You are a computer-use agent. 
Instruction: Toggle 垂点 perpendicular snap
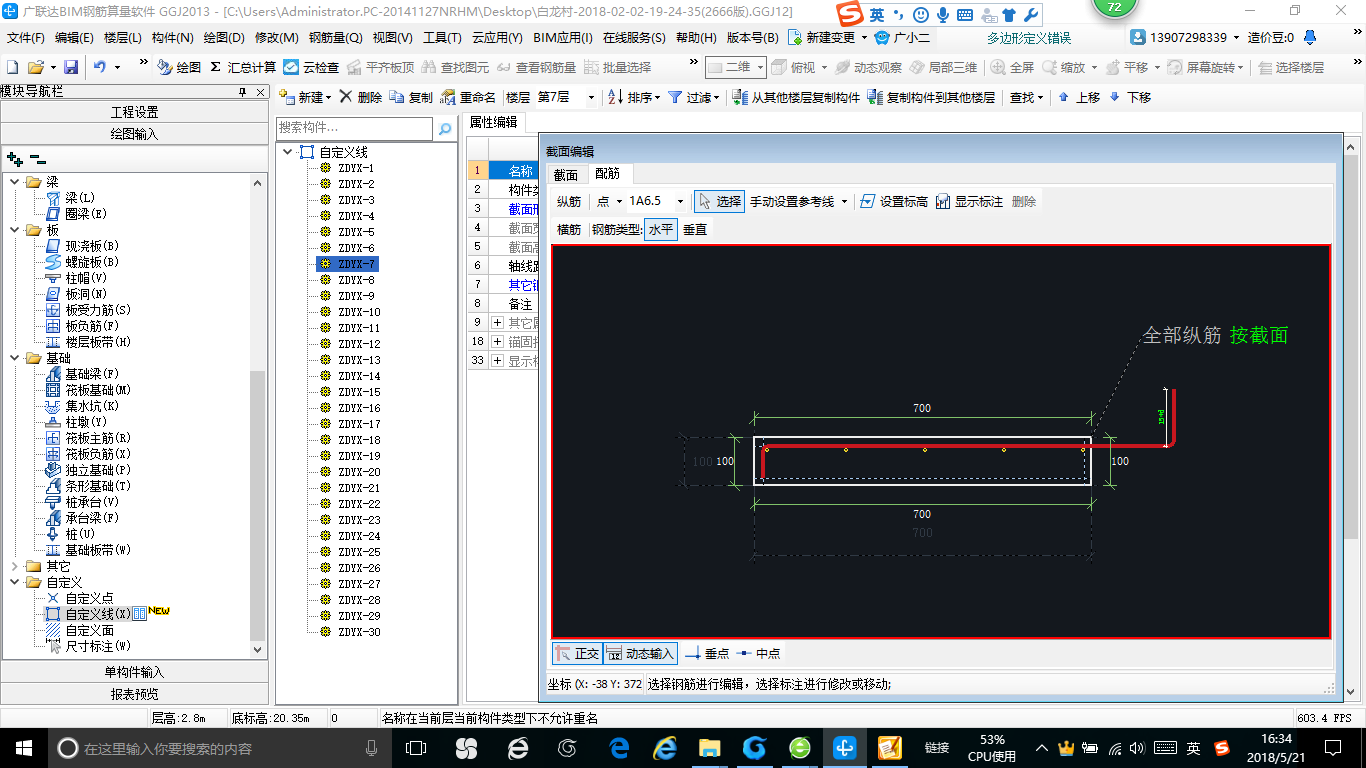click(707, 653)
